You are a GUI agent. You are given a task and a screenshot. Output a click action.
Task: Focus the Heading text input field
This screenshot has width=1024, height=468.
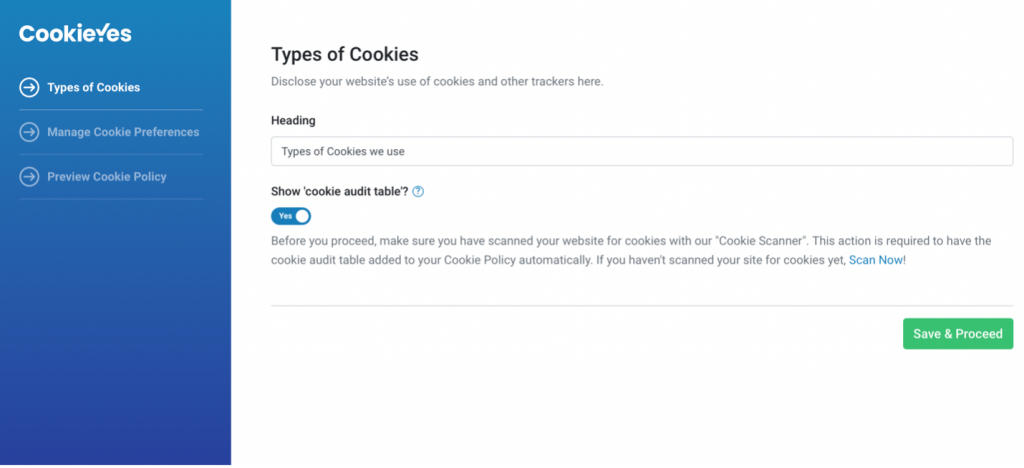(642, 151)
